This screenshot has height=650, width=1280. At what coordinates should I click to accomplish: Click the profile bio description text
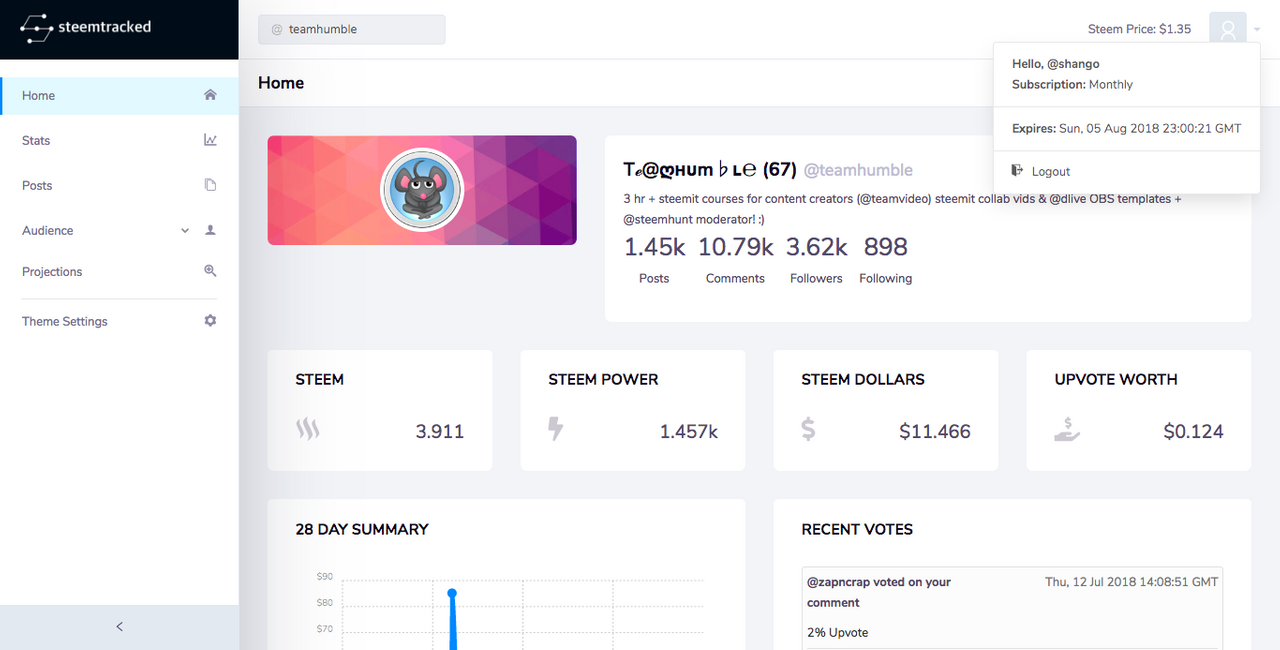tap(902, 209)
